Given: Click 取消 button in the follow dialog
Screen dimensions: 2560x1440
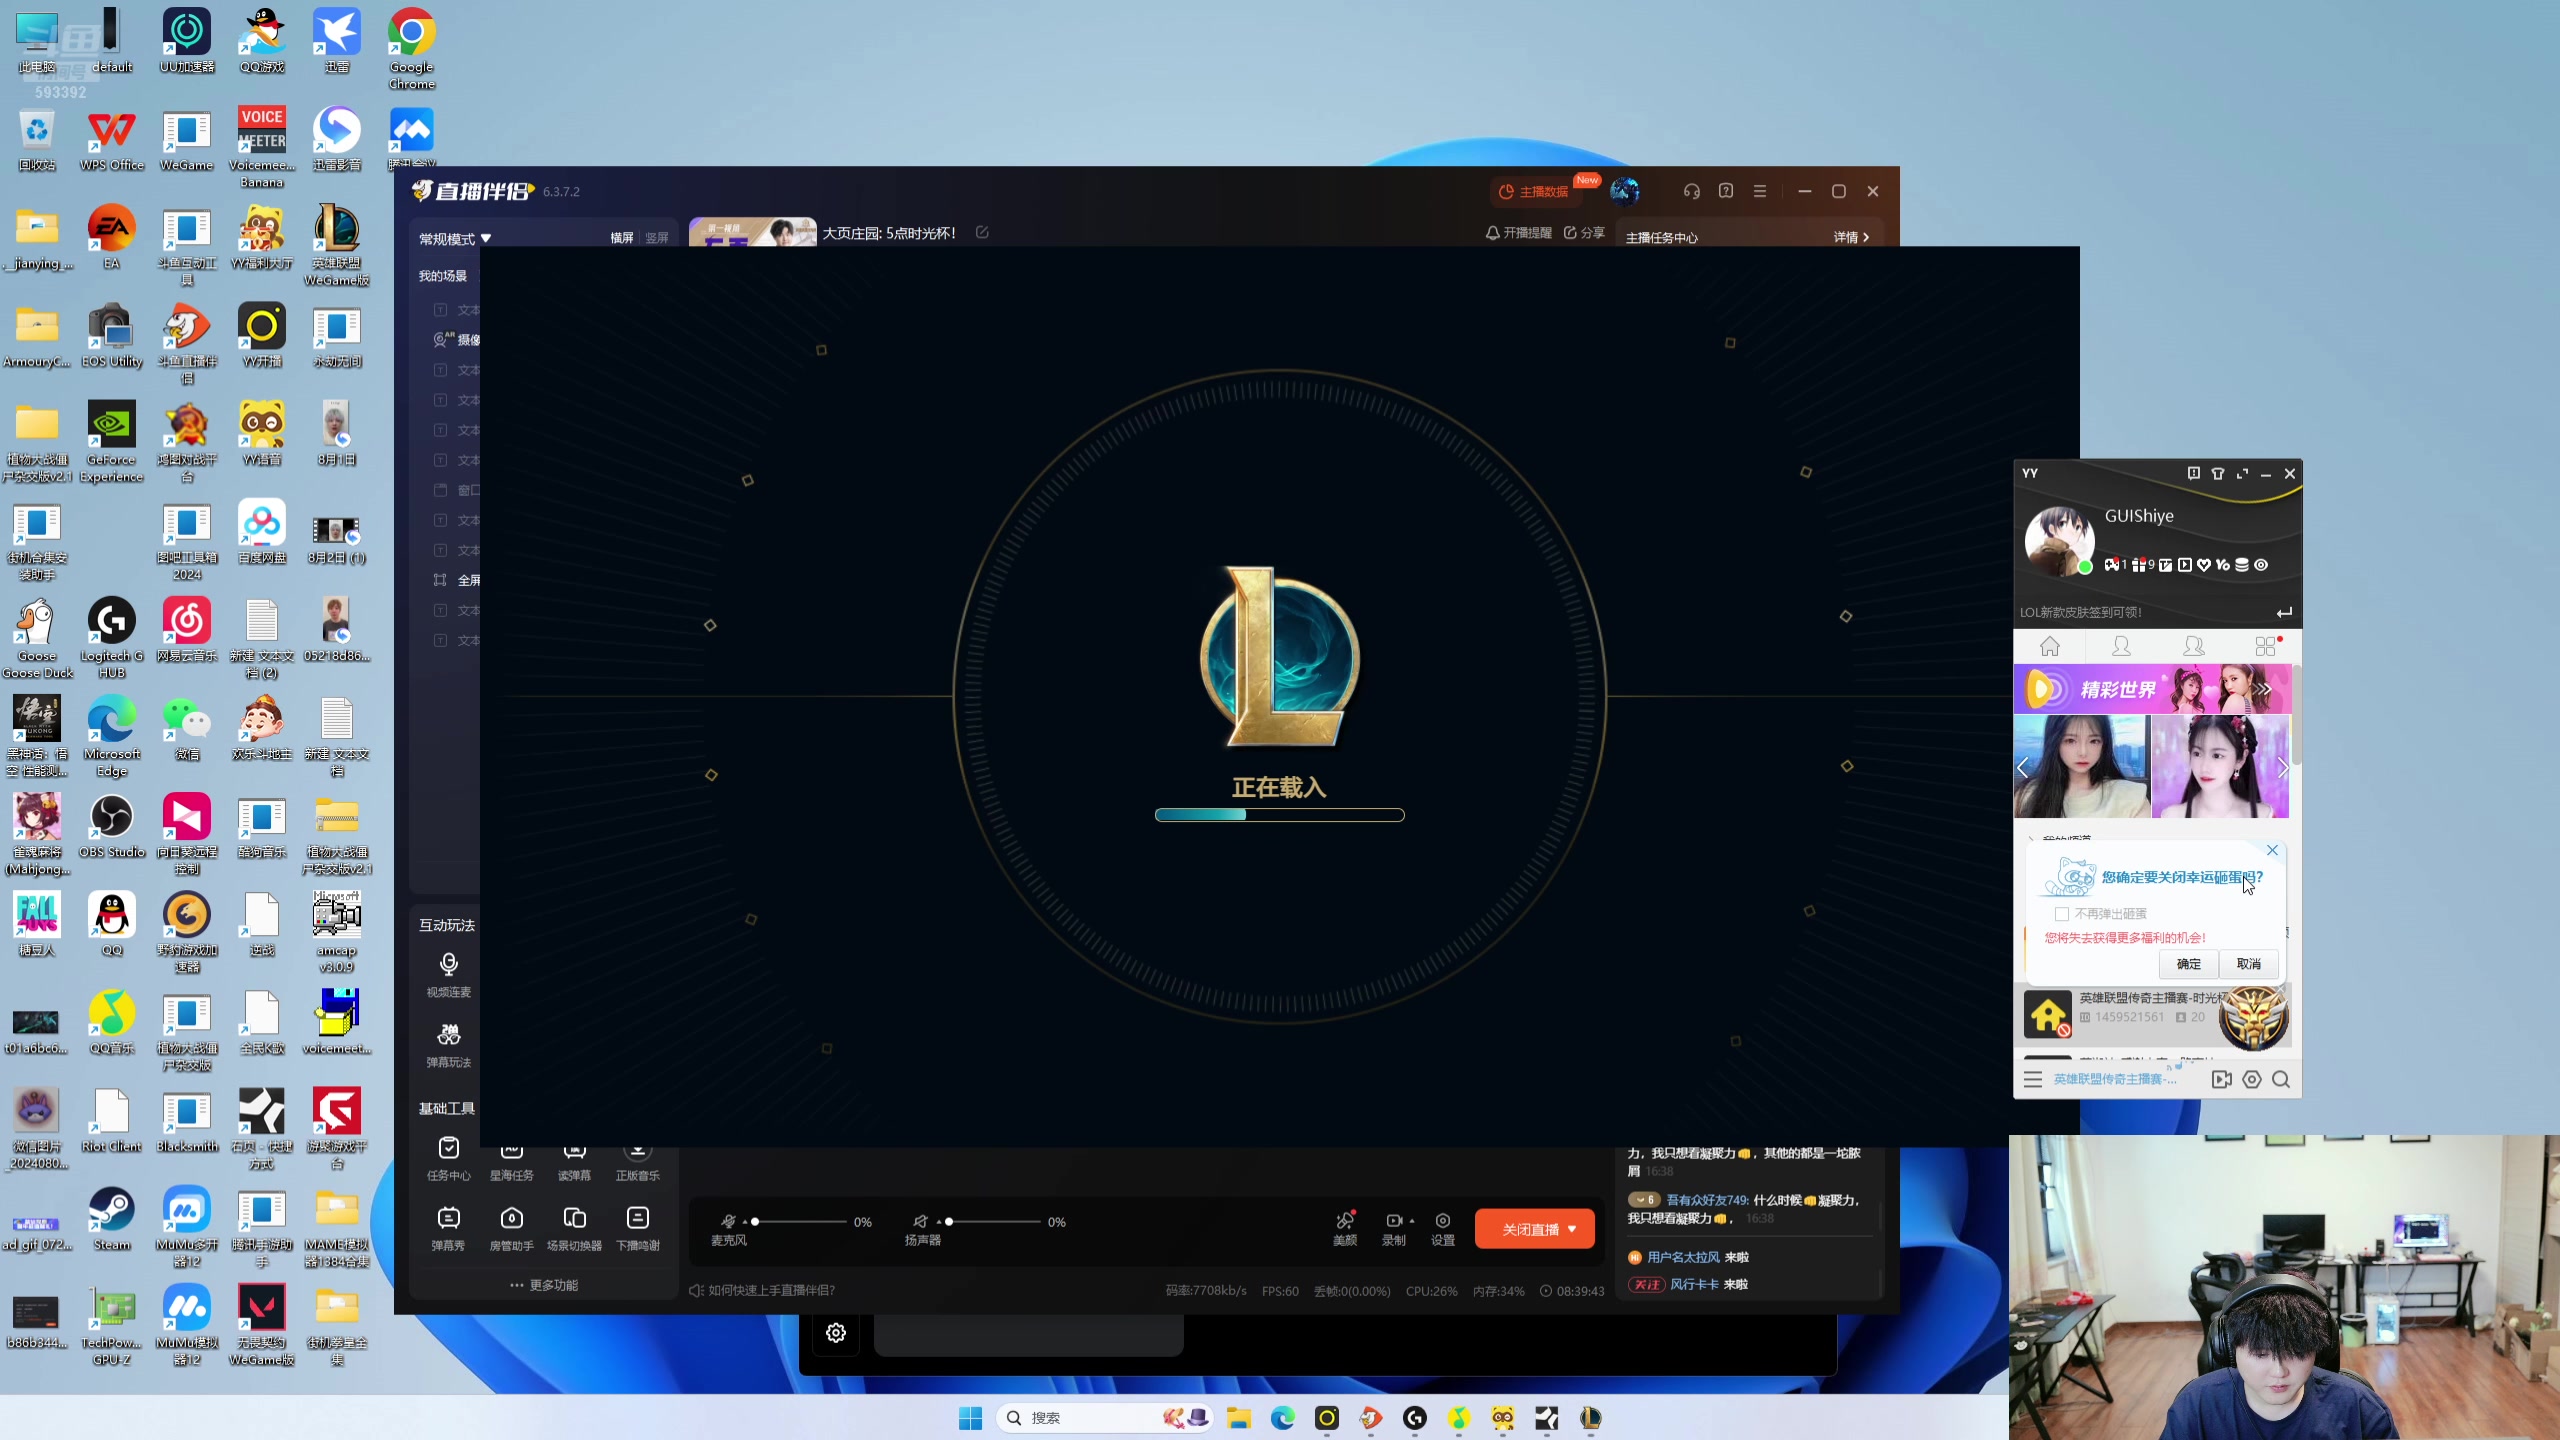Looking at the screenshot, I should [x=2249, y=964].
